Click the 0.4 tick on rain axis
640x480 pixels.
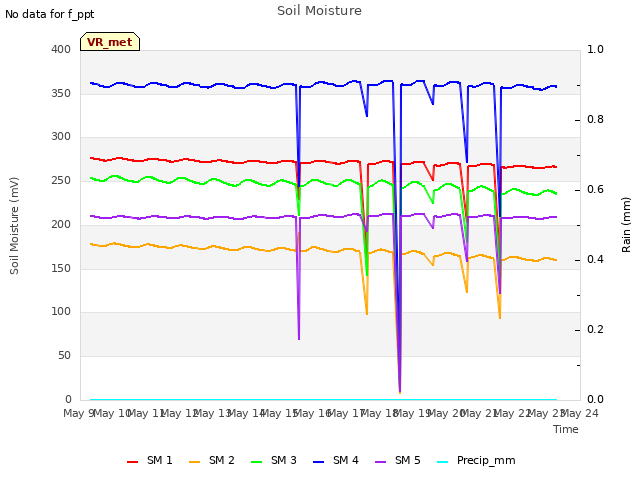tap(595, 260)
